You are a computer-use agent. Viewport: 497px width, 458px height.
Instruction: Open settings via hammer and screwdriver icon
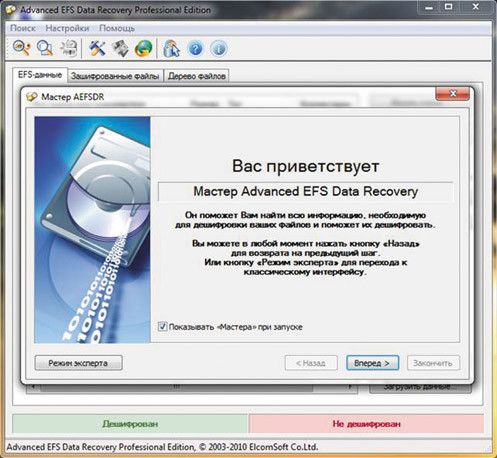[97, 48]
